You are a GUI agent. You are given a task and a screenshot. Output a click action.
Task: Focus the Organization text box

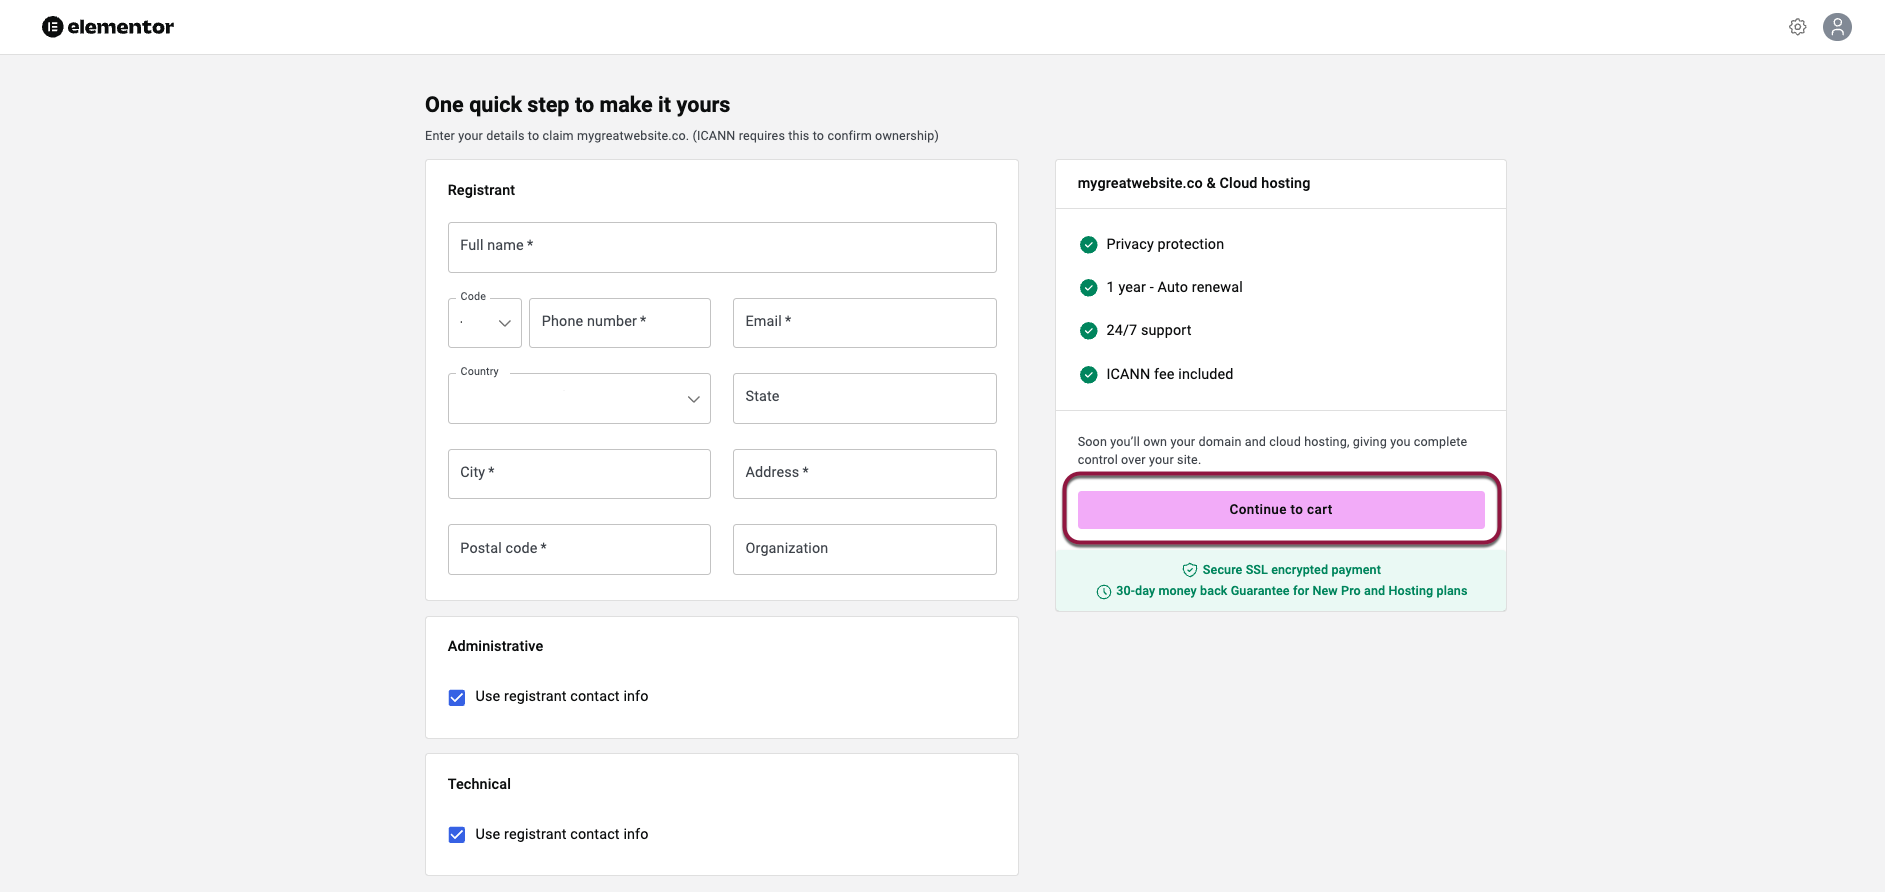pos(864,549)
